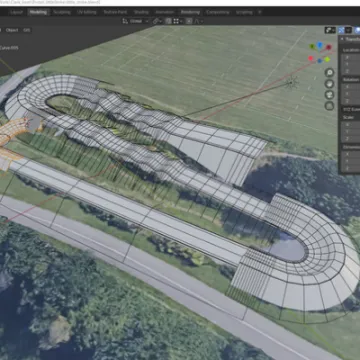Open proportional editing falloff dropdown
Screen dimensions: 360x360
coord(198,21)
